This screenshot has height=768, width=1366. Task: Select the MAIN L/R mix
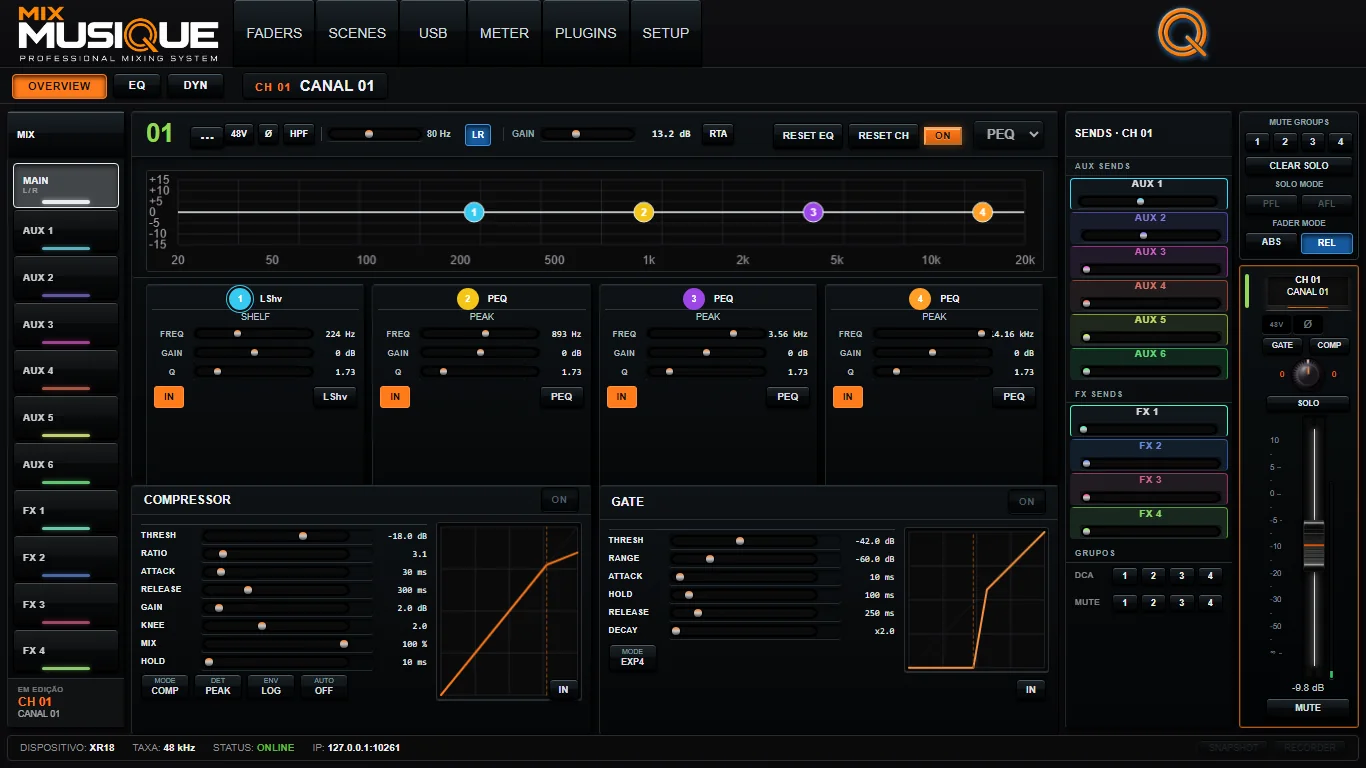(x=66, y=186)
